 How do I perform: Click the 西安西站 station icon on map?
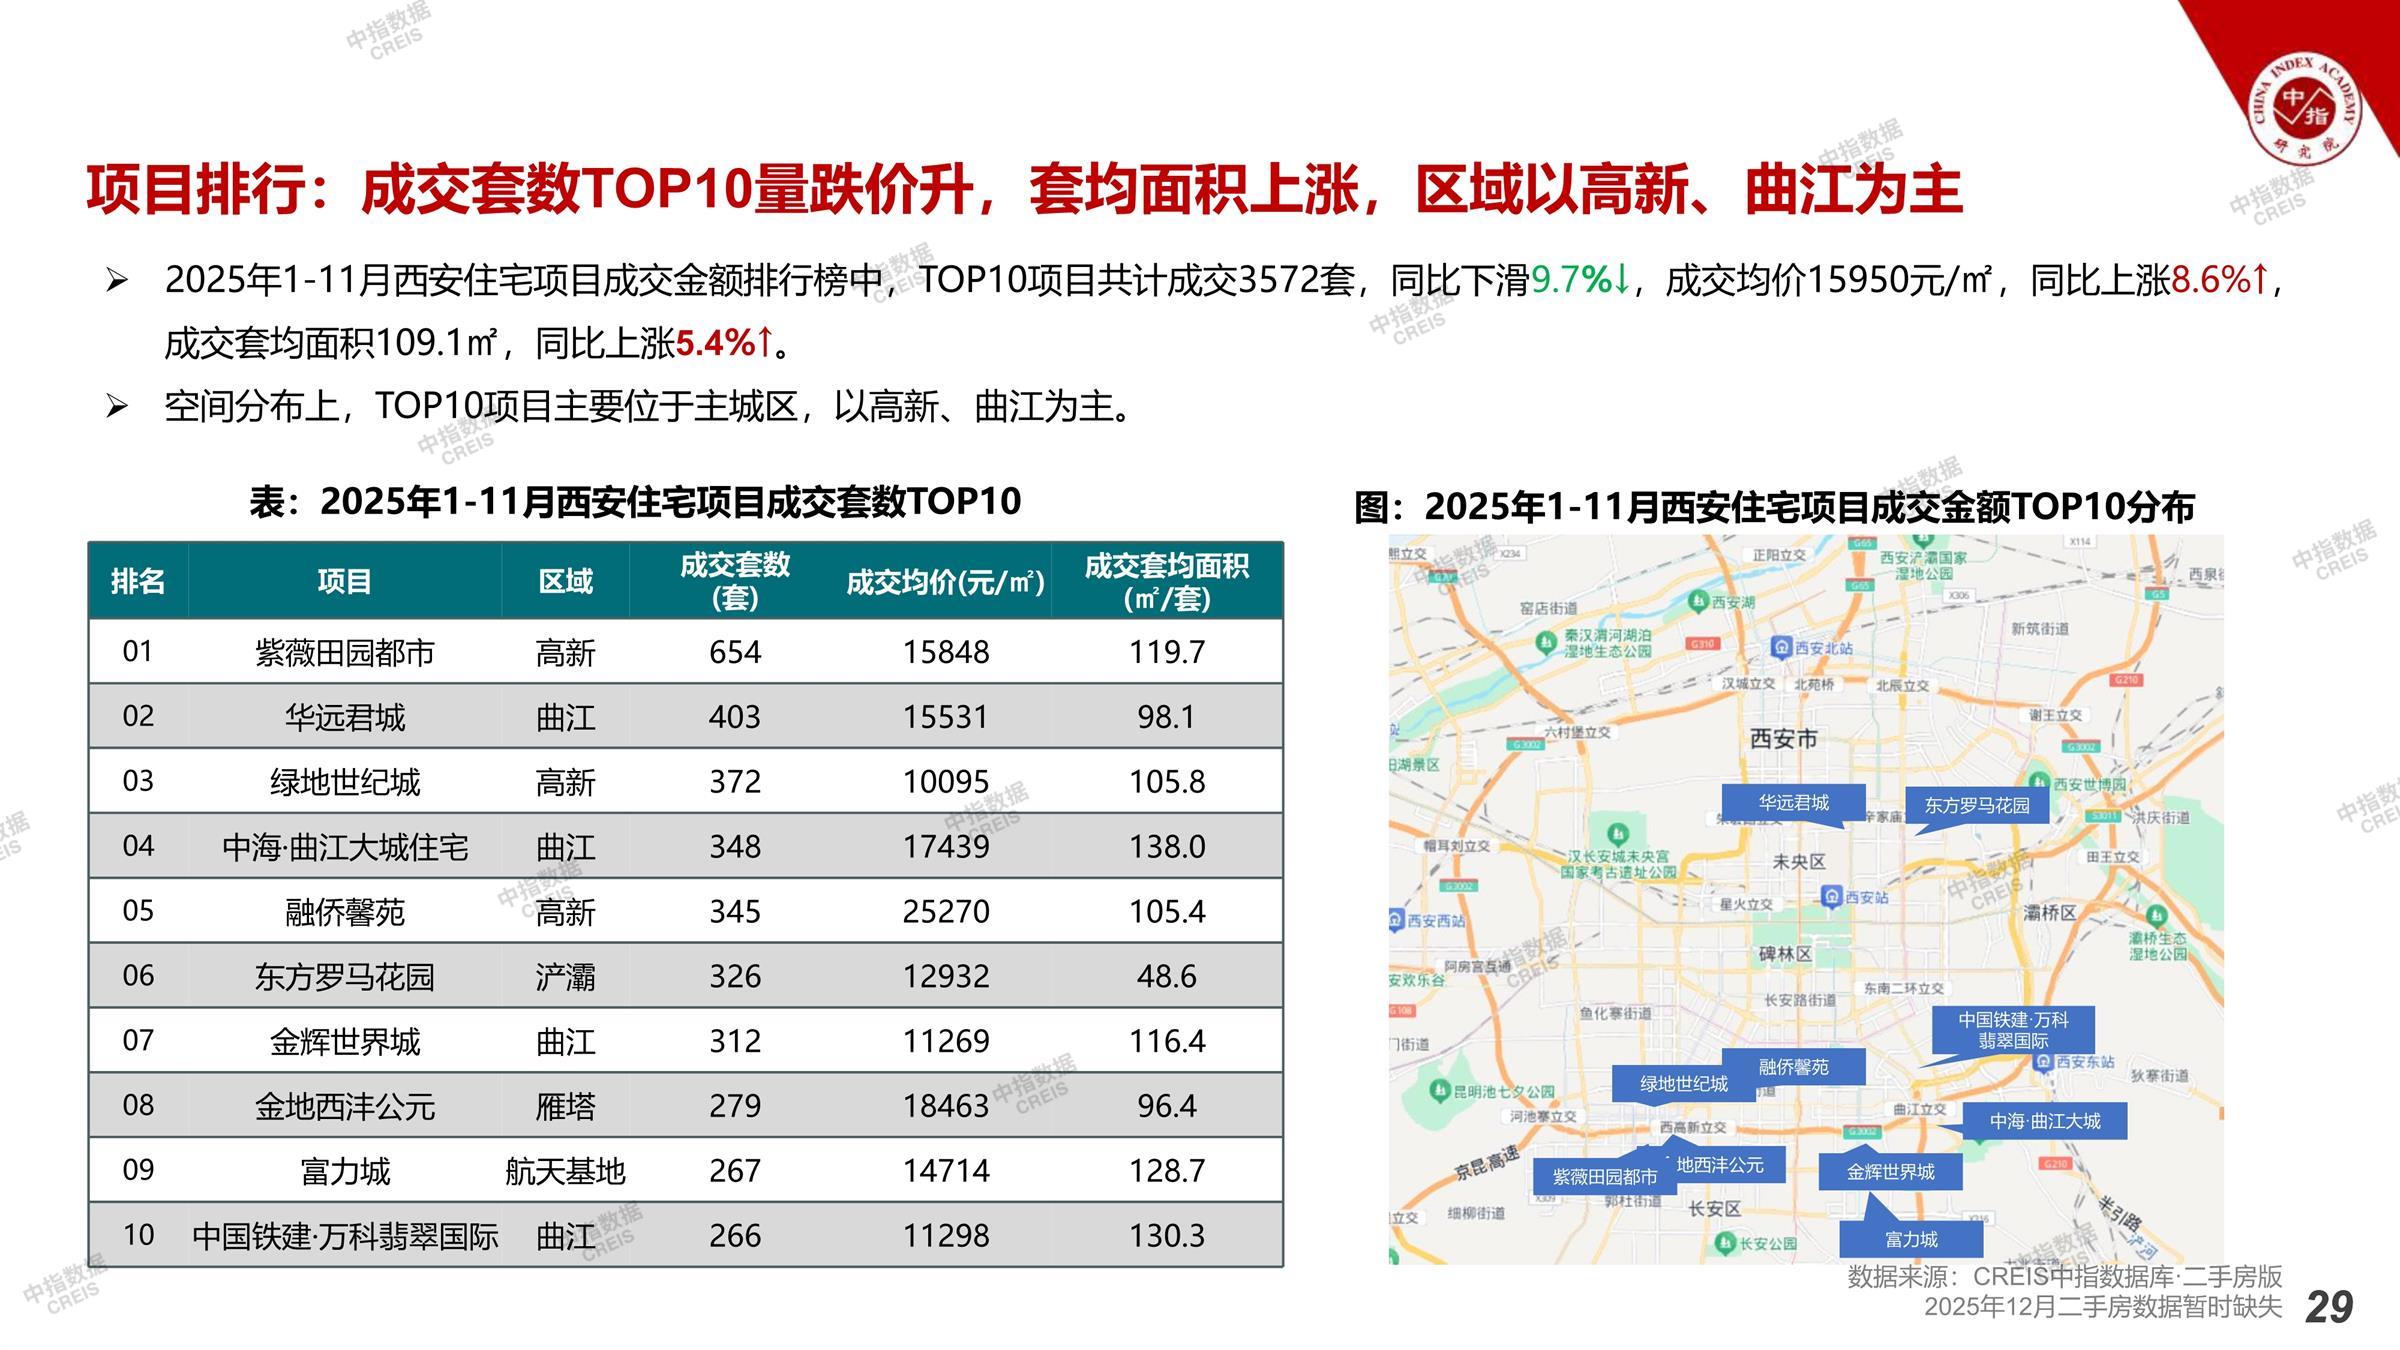(x=1396, y=920)
